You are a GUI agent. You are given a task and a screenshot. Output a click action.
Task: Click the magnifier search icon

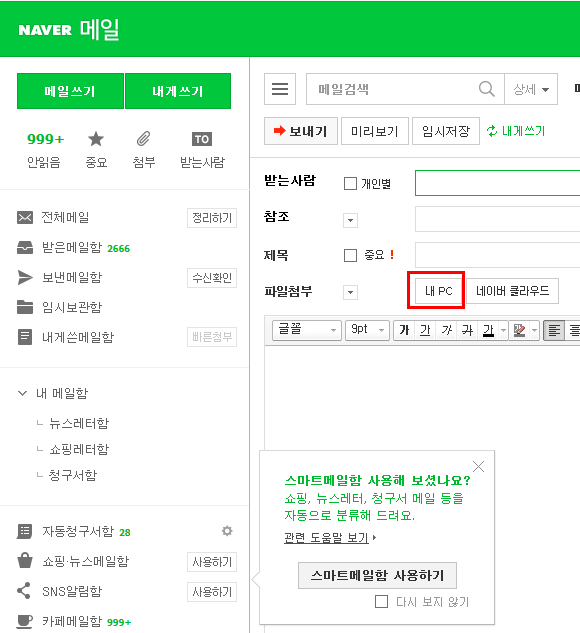[486, 89]
